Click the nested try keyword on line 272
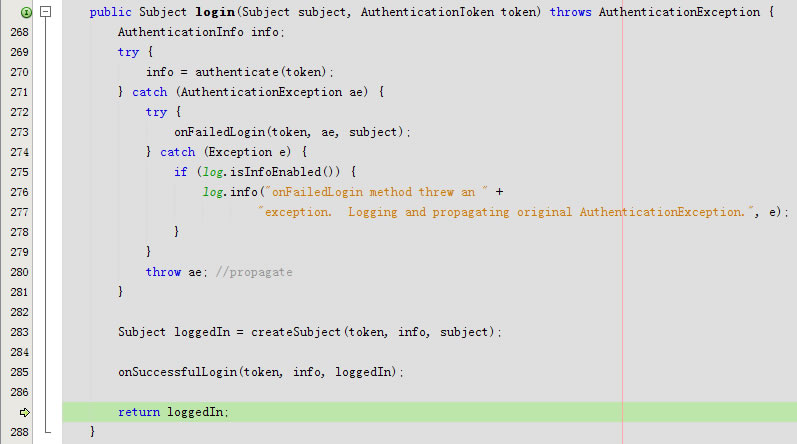The image size is (797, 444). (156, 112)
